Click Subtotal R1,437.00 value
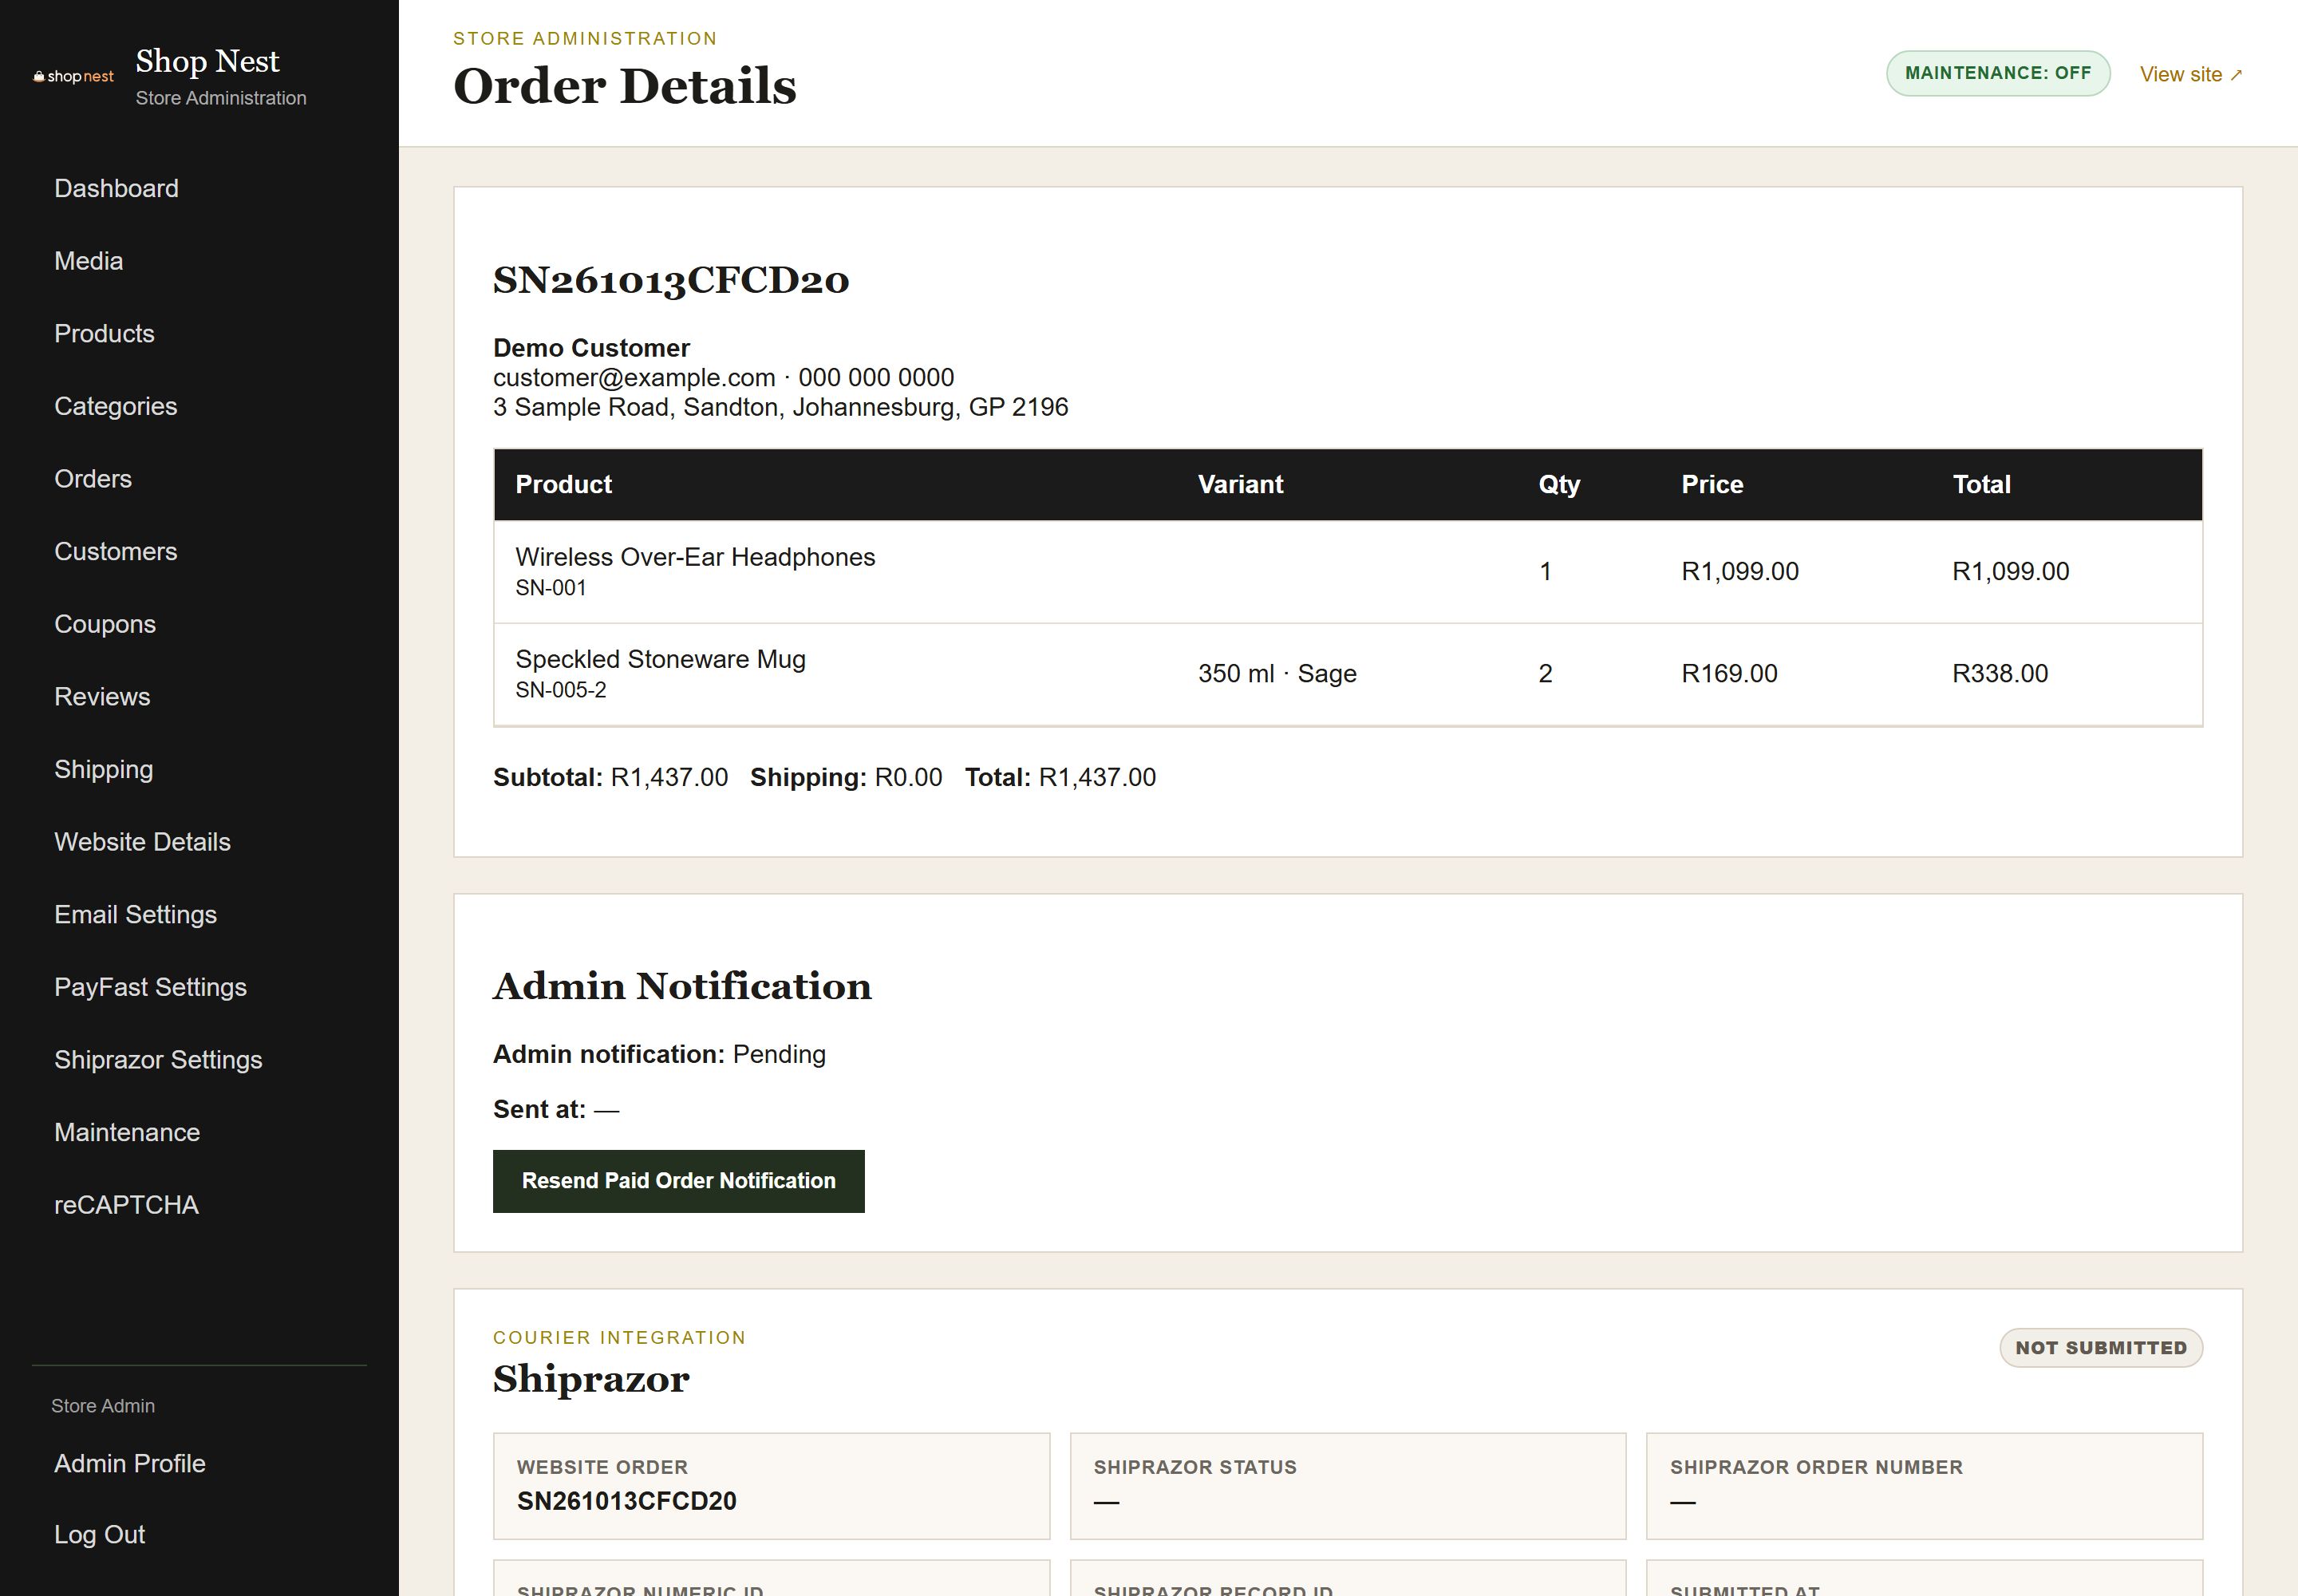Screen dimensions: 2298x1596 pyautogui.click(x=669, y=778)
